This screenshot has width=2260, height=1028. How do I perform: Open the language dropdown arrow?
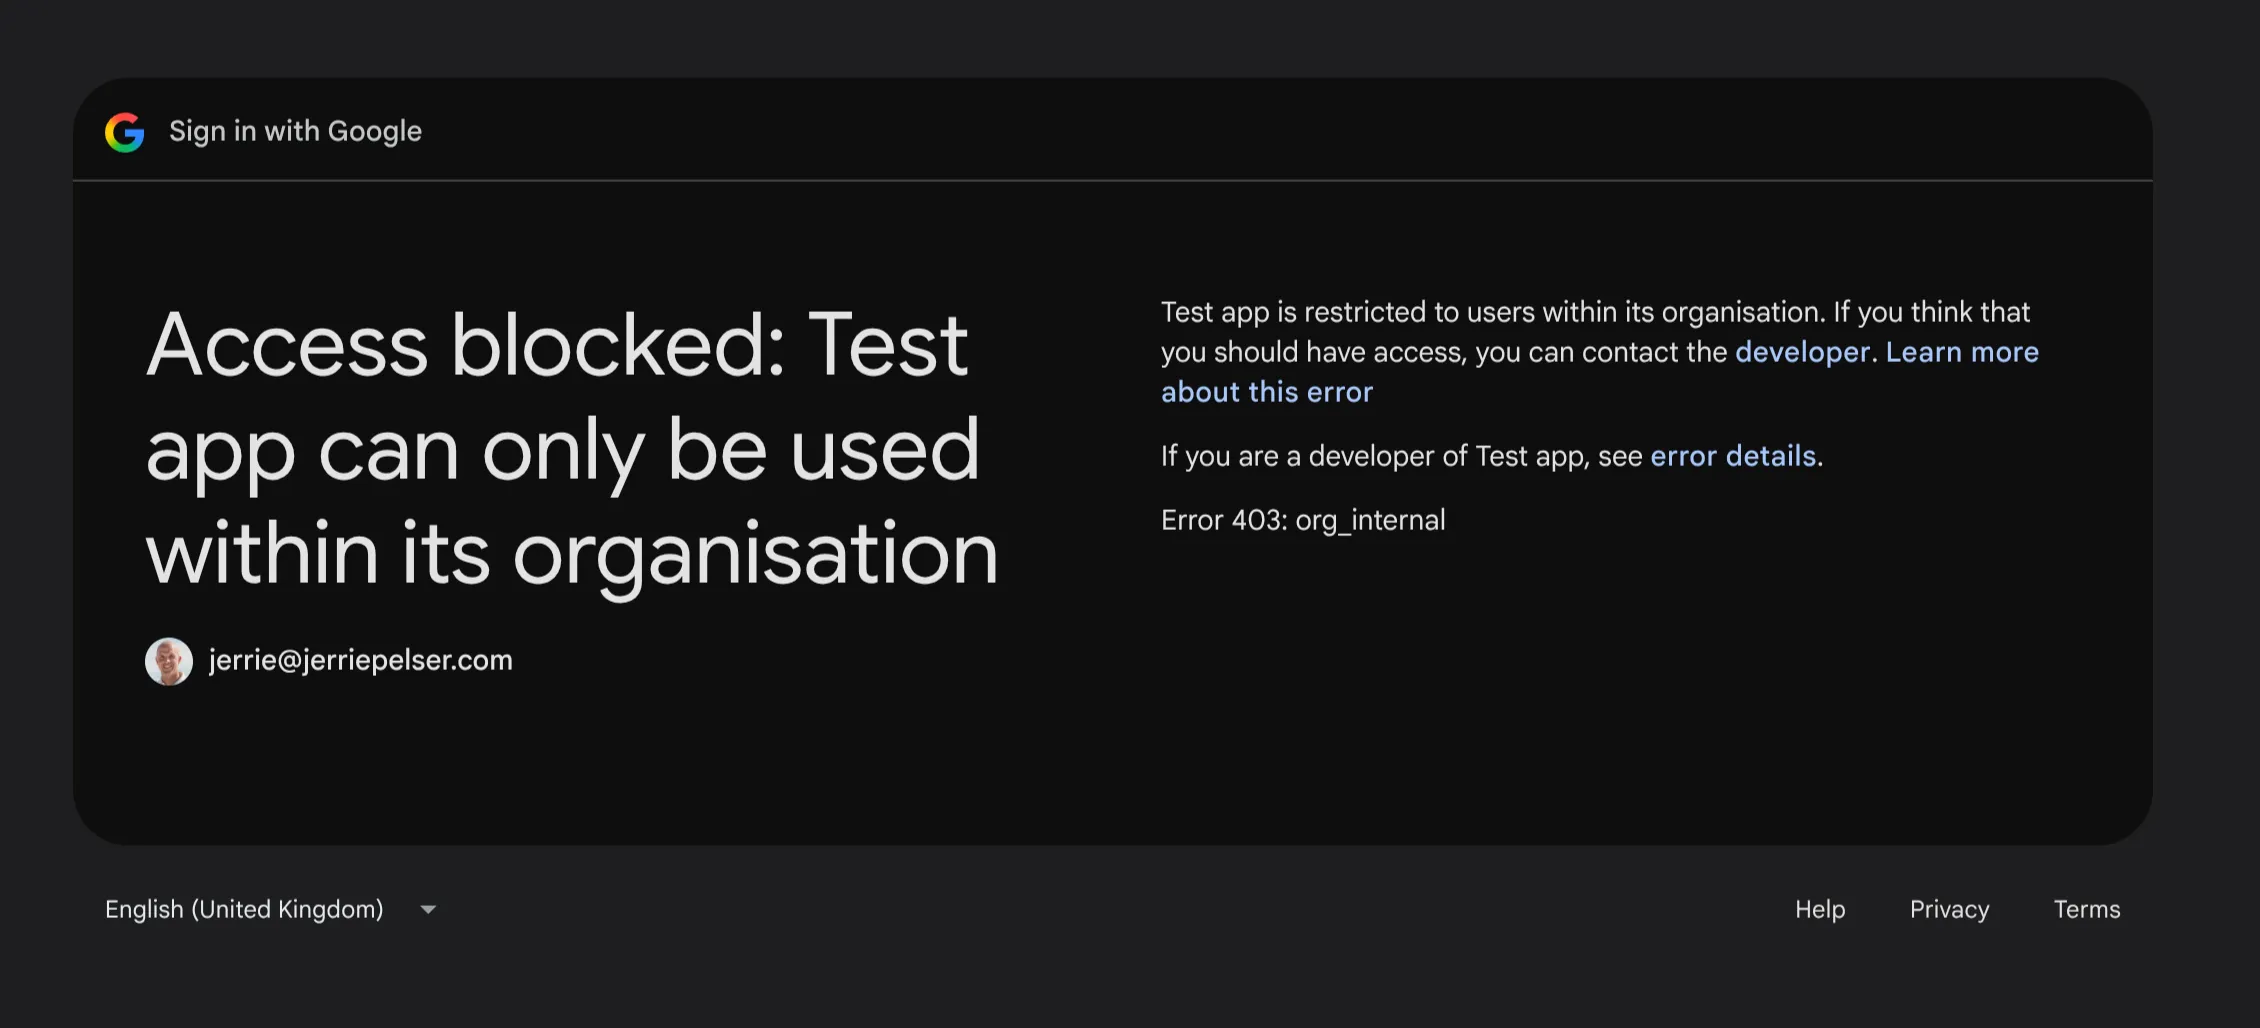click(x=428, y=910)
